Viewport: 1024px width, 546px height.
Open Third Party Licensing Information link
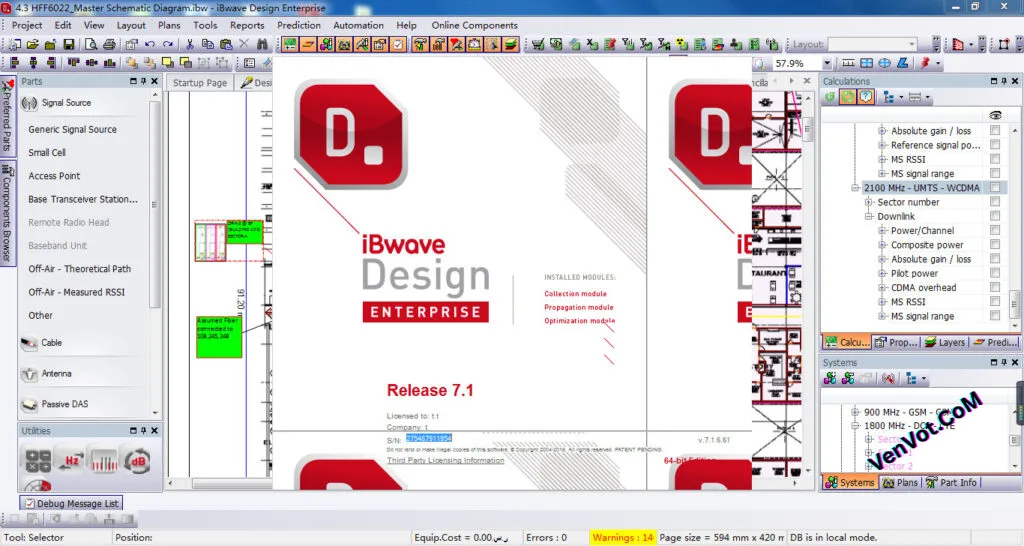point(445,460)
